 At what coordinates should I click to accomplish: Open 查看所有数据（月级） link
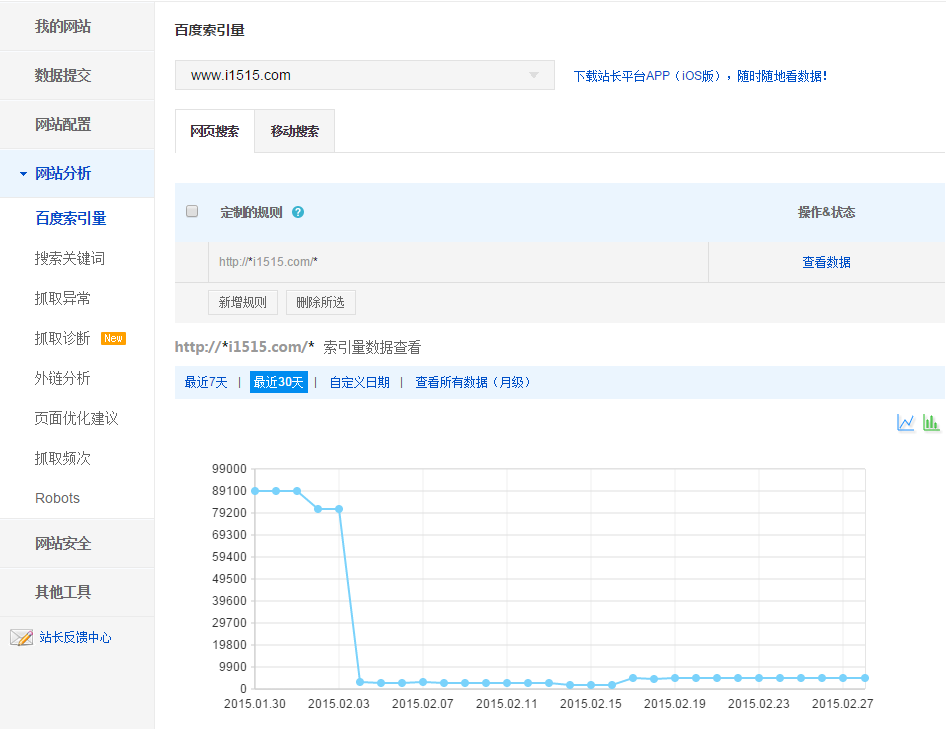click(475, 382)
